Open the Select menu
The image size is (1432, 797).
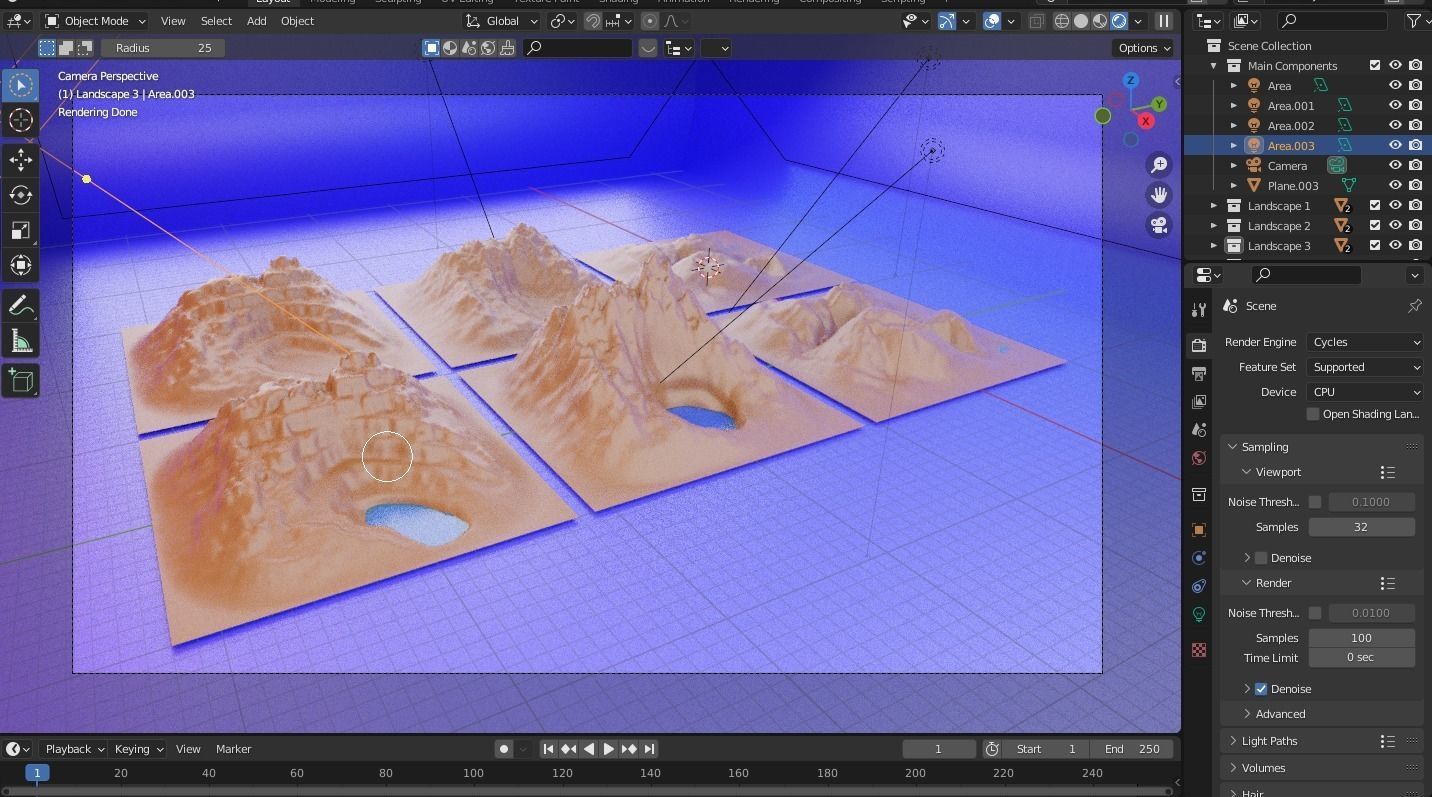(216, 21)
